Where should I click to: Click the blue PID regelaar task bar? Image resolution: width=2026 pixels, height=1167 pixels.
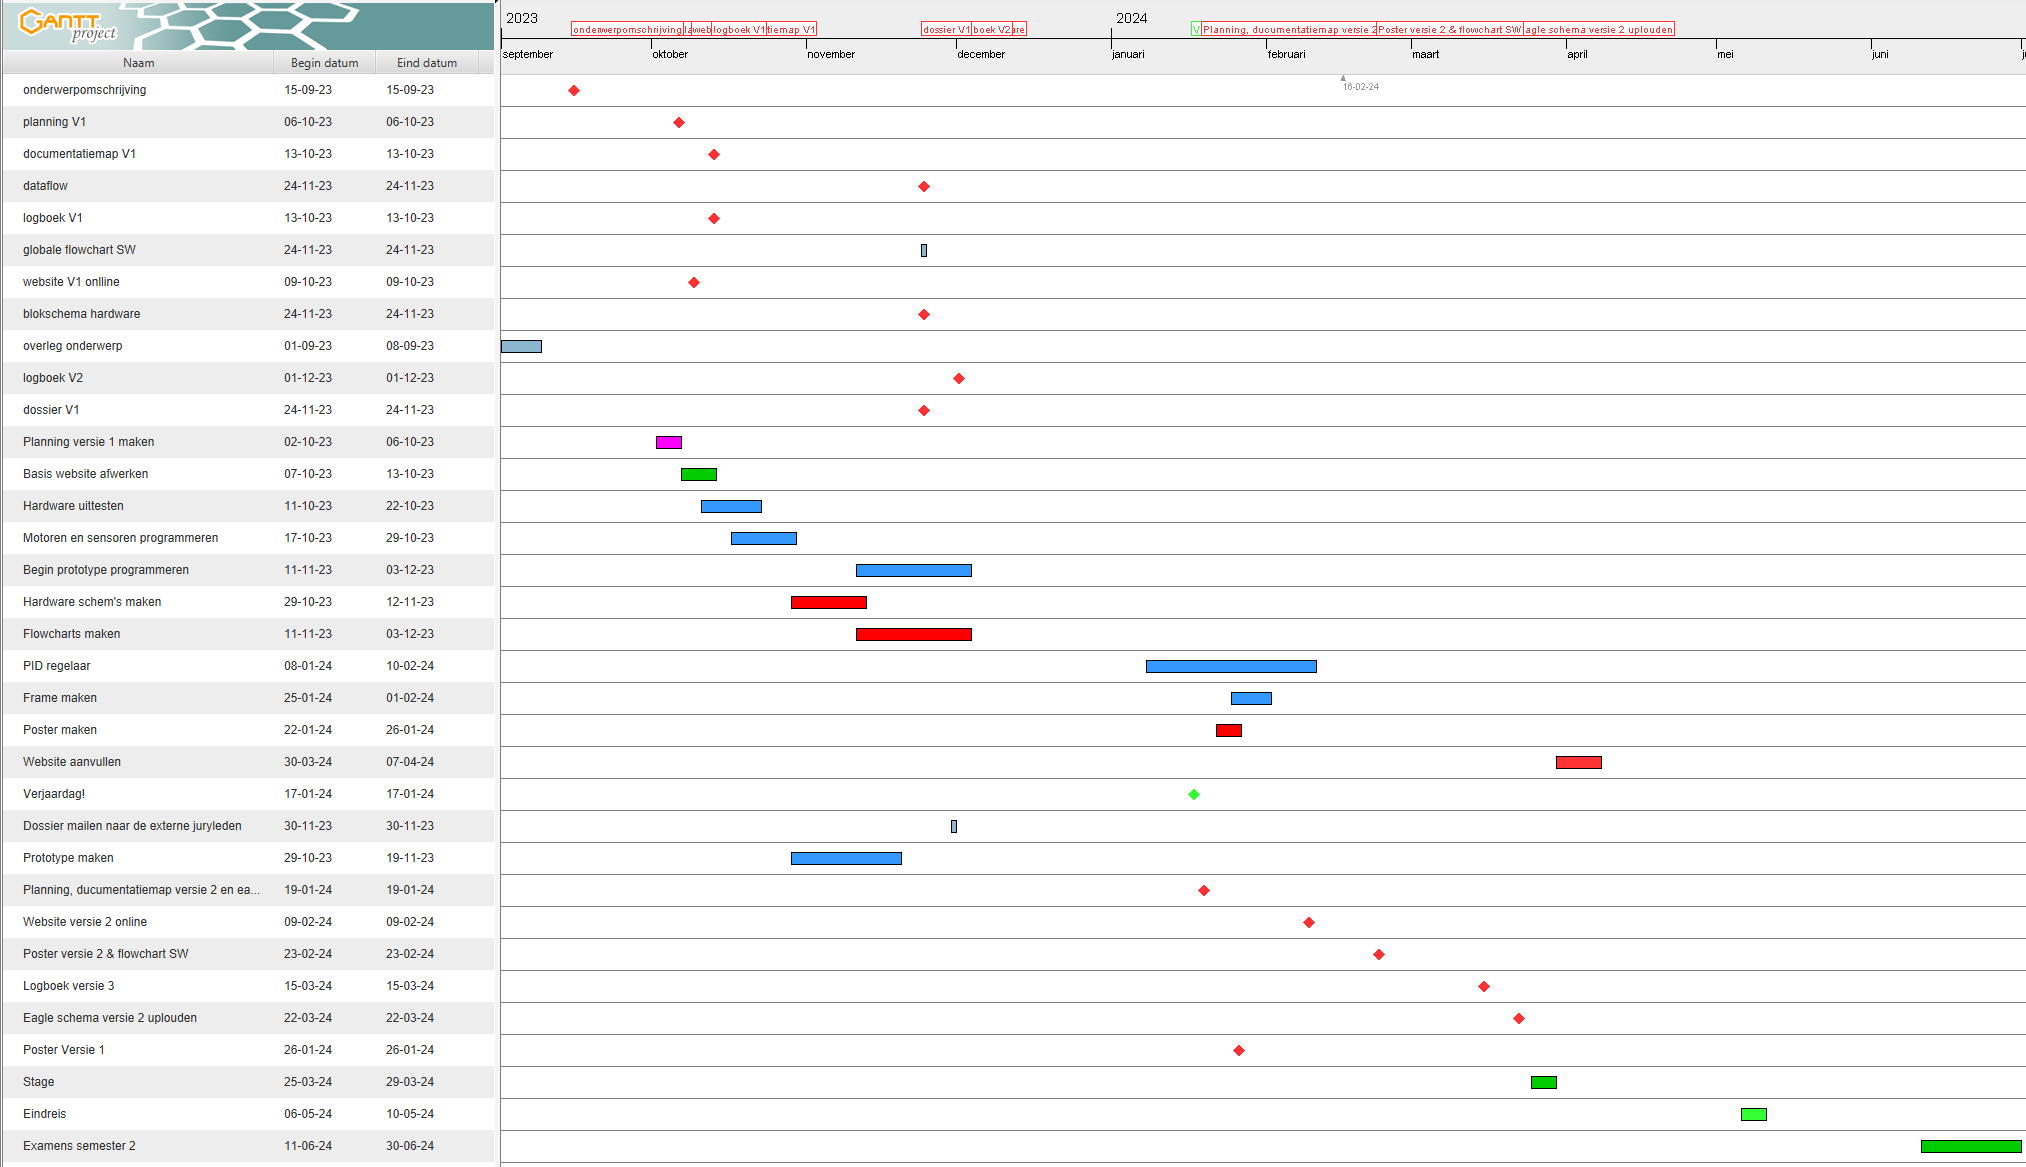coord(1231,667)
